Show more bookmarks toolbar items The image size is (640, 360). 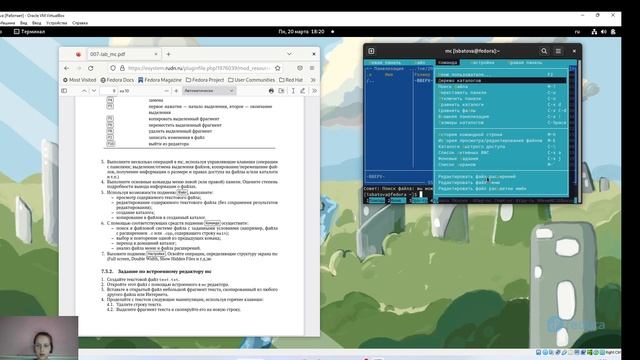[313, 80]
